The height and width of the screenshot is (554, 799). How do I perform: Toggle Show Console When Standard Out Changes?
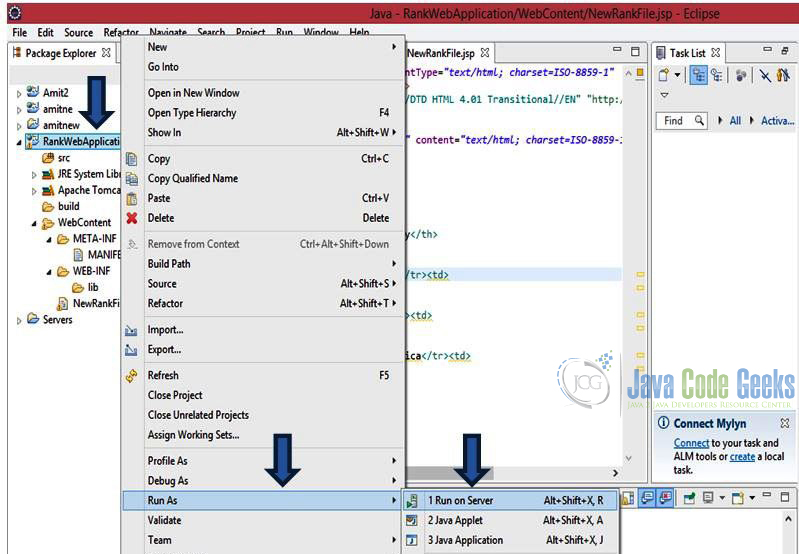(x=647, y=497)
